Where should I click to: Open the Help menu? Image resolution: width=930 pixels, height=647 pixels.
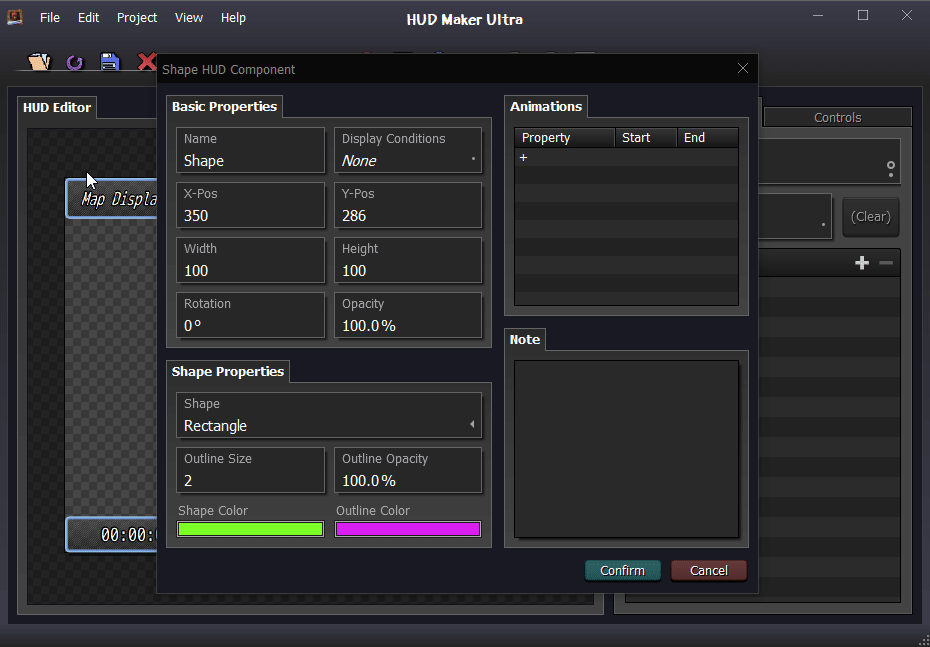pyautogui.click(x=233, y=18)
